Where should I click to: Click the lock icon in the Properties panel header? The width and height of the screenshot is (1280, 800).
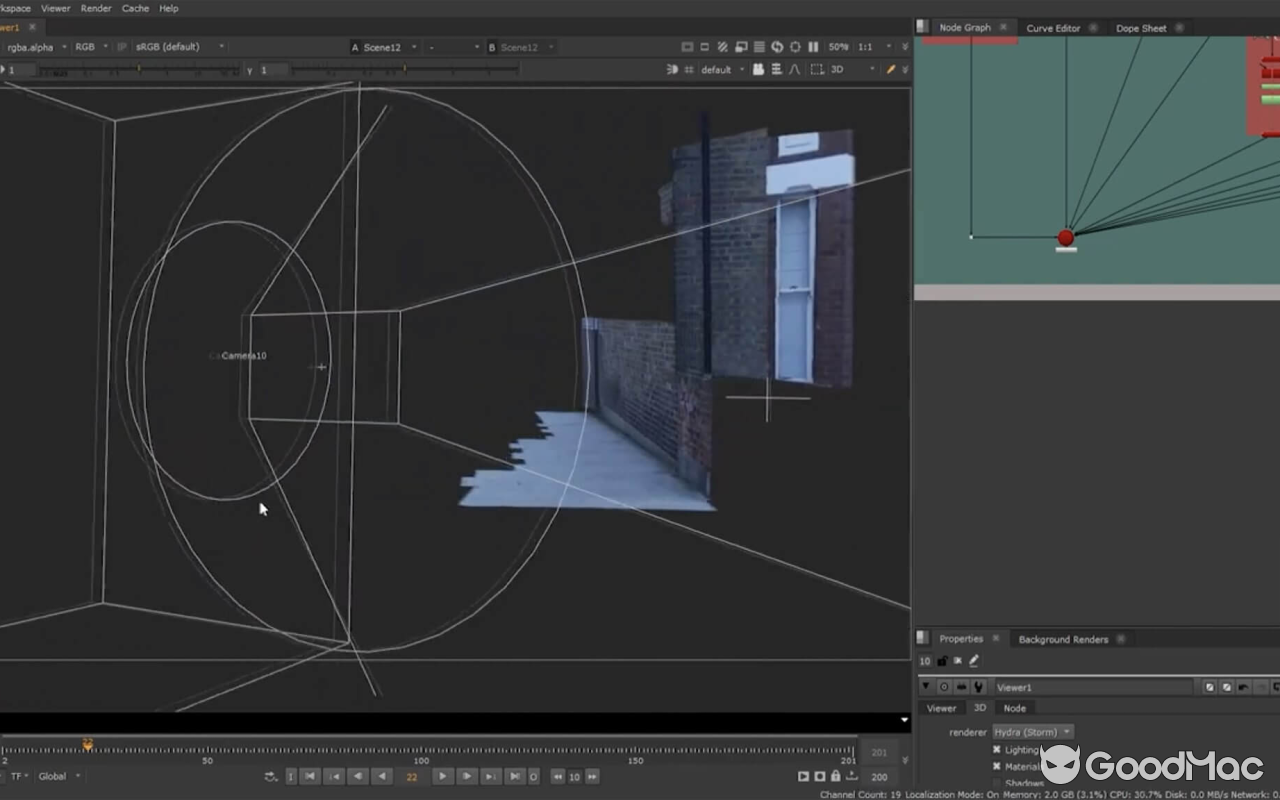click(941, 660)
